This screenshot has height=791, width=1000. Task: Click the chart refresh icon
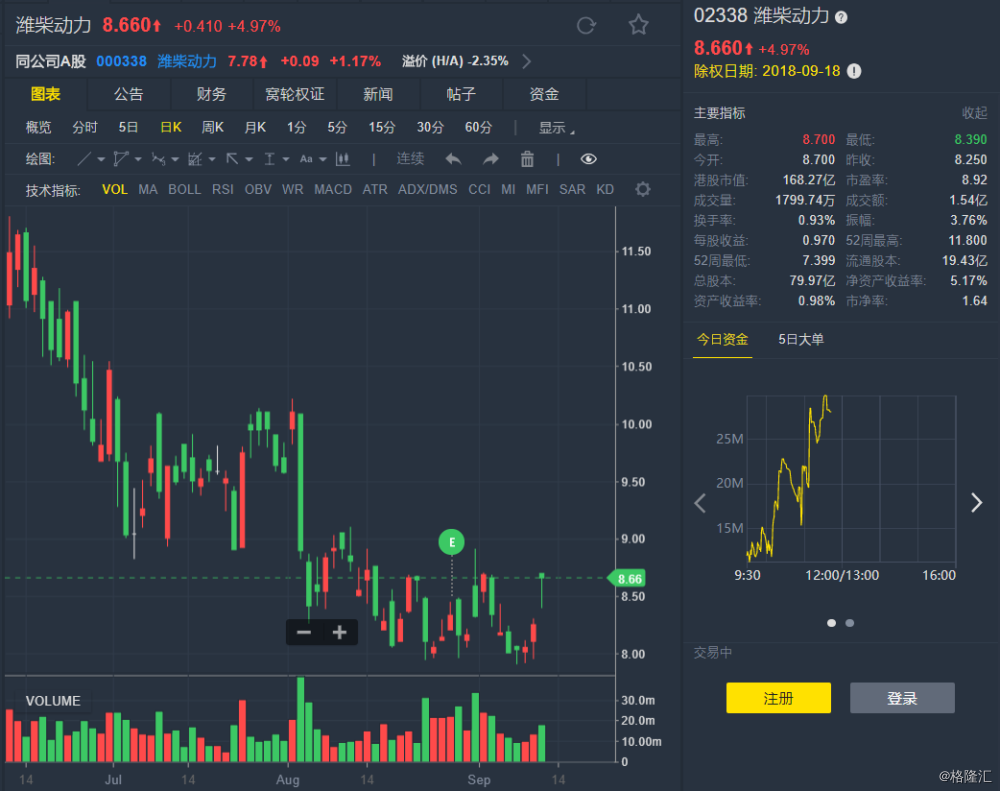(586, 25)
